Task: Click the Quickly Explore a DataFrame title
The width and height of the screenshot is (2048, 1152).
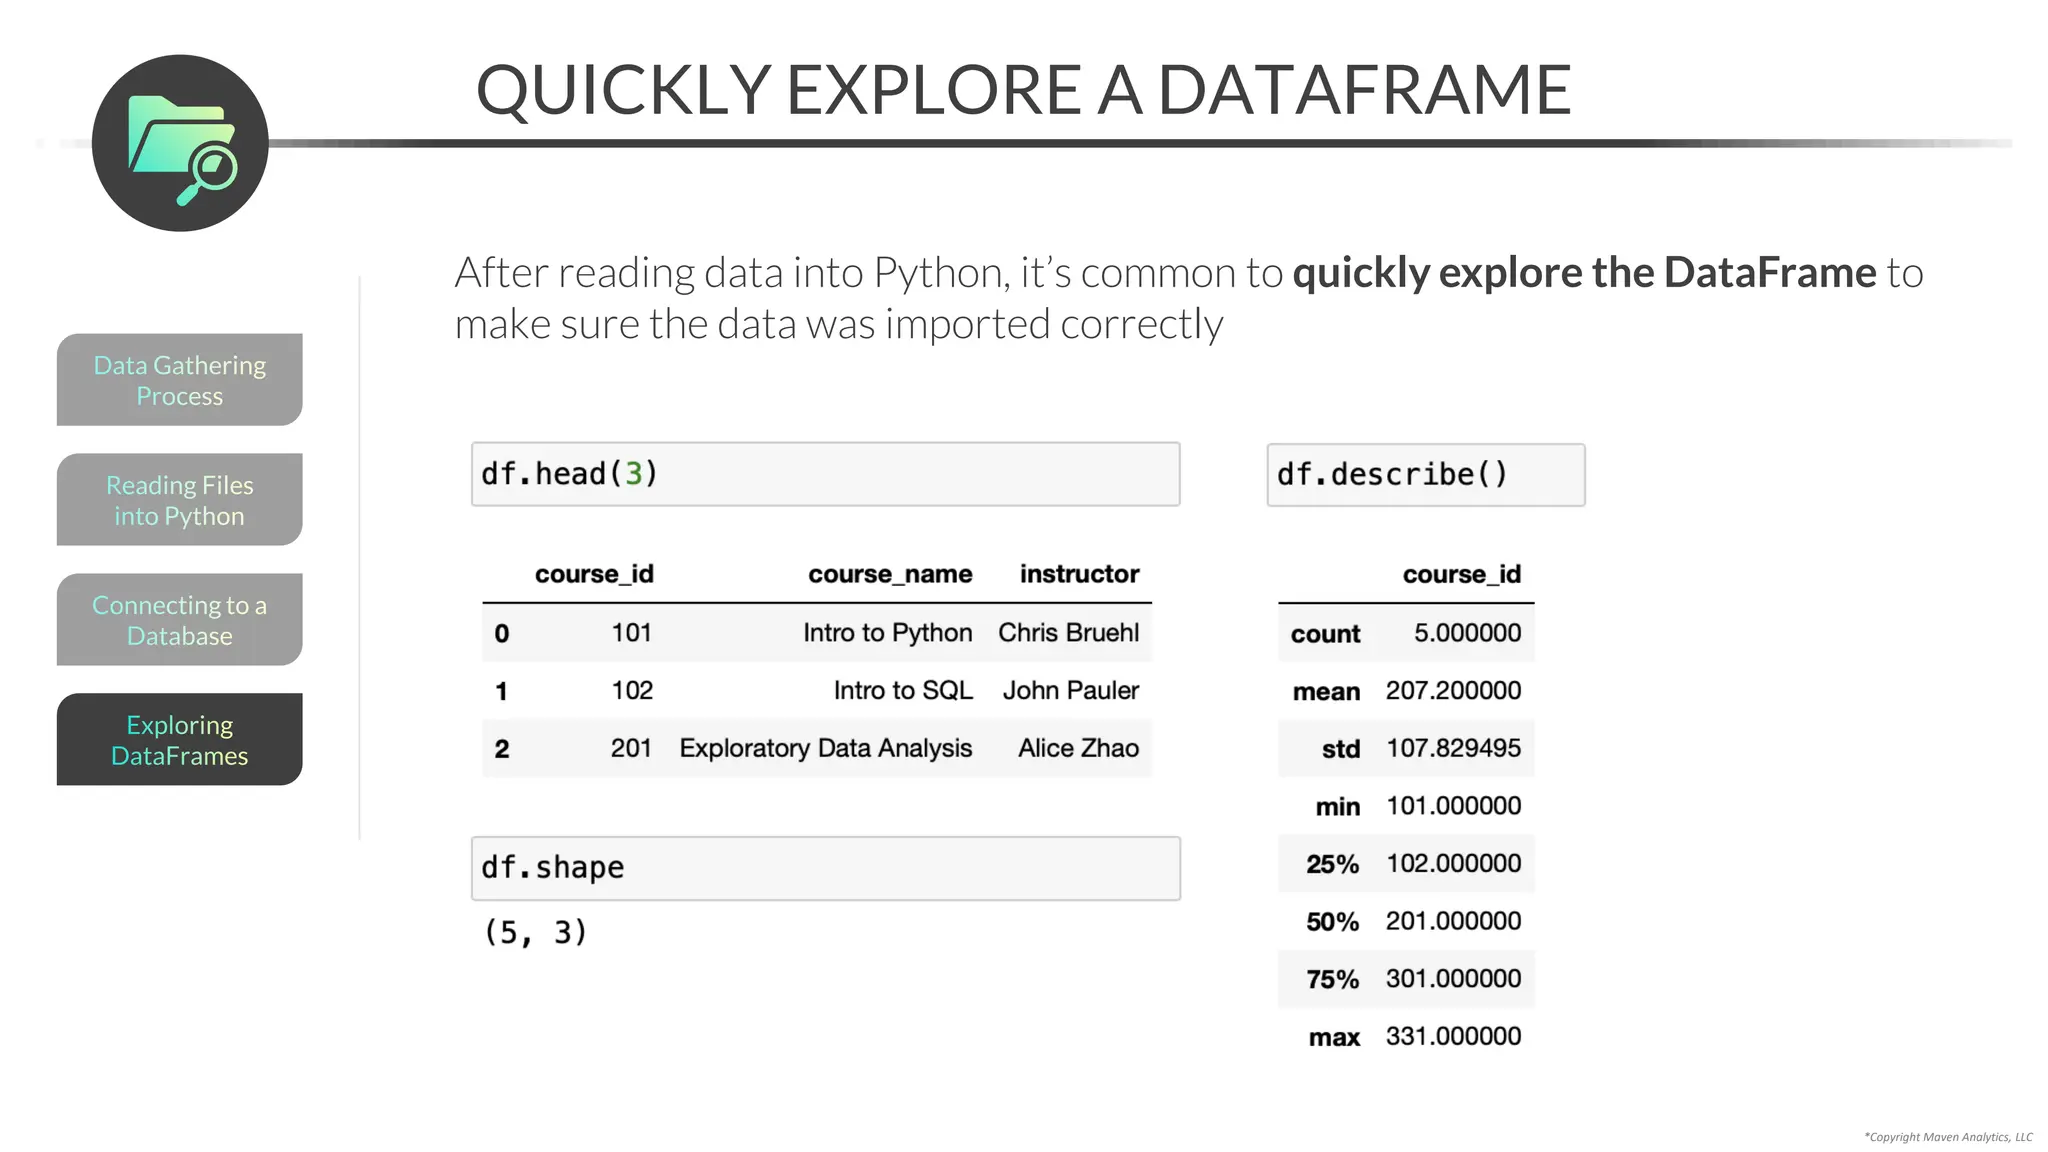Action: (x=1023, y=90)
